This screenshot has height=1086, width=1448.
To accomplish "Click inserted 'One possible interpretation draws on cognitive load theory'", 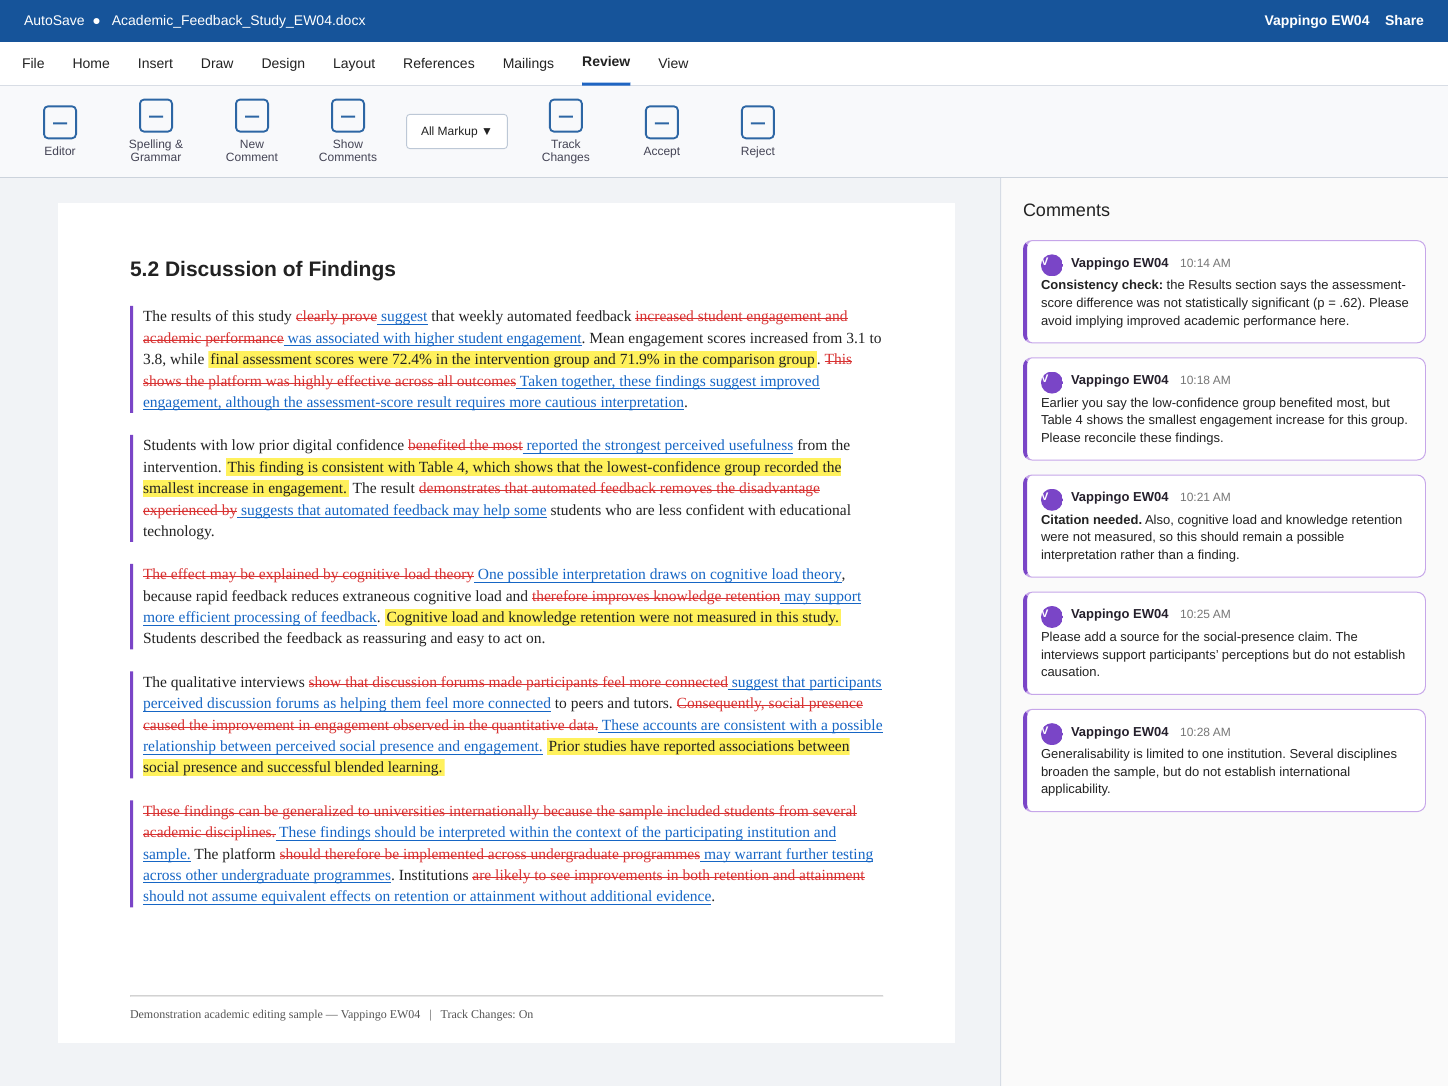I will point(660,574).
